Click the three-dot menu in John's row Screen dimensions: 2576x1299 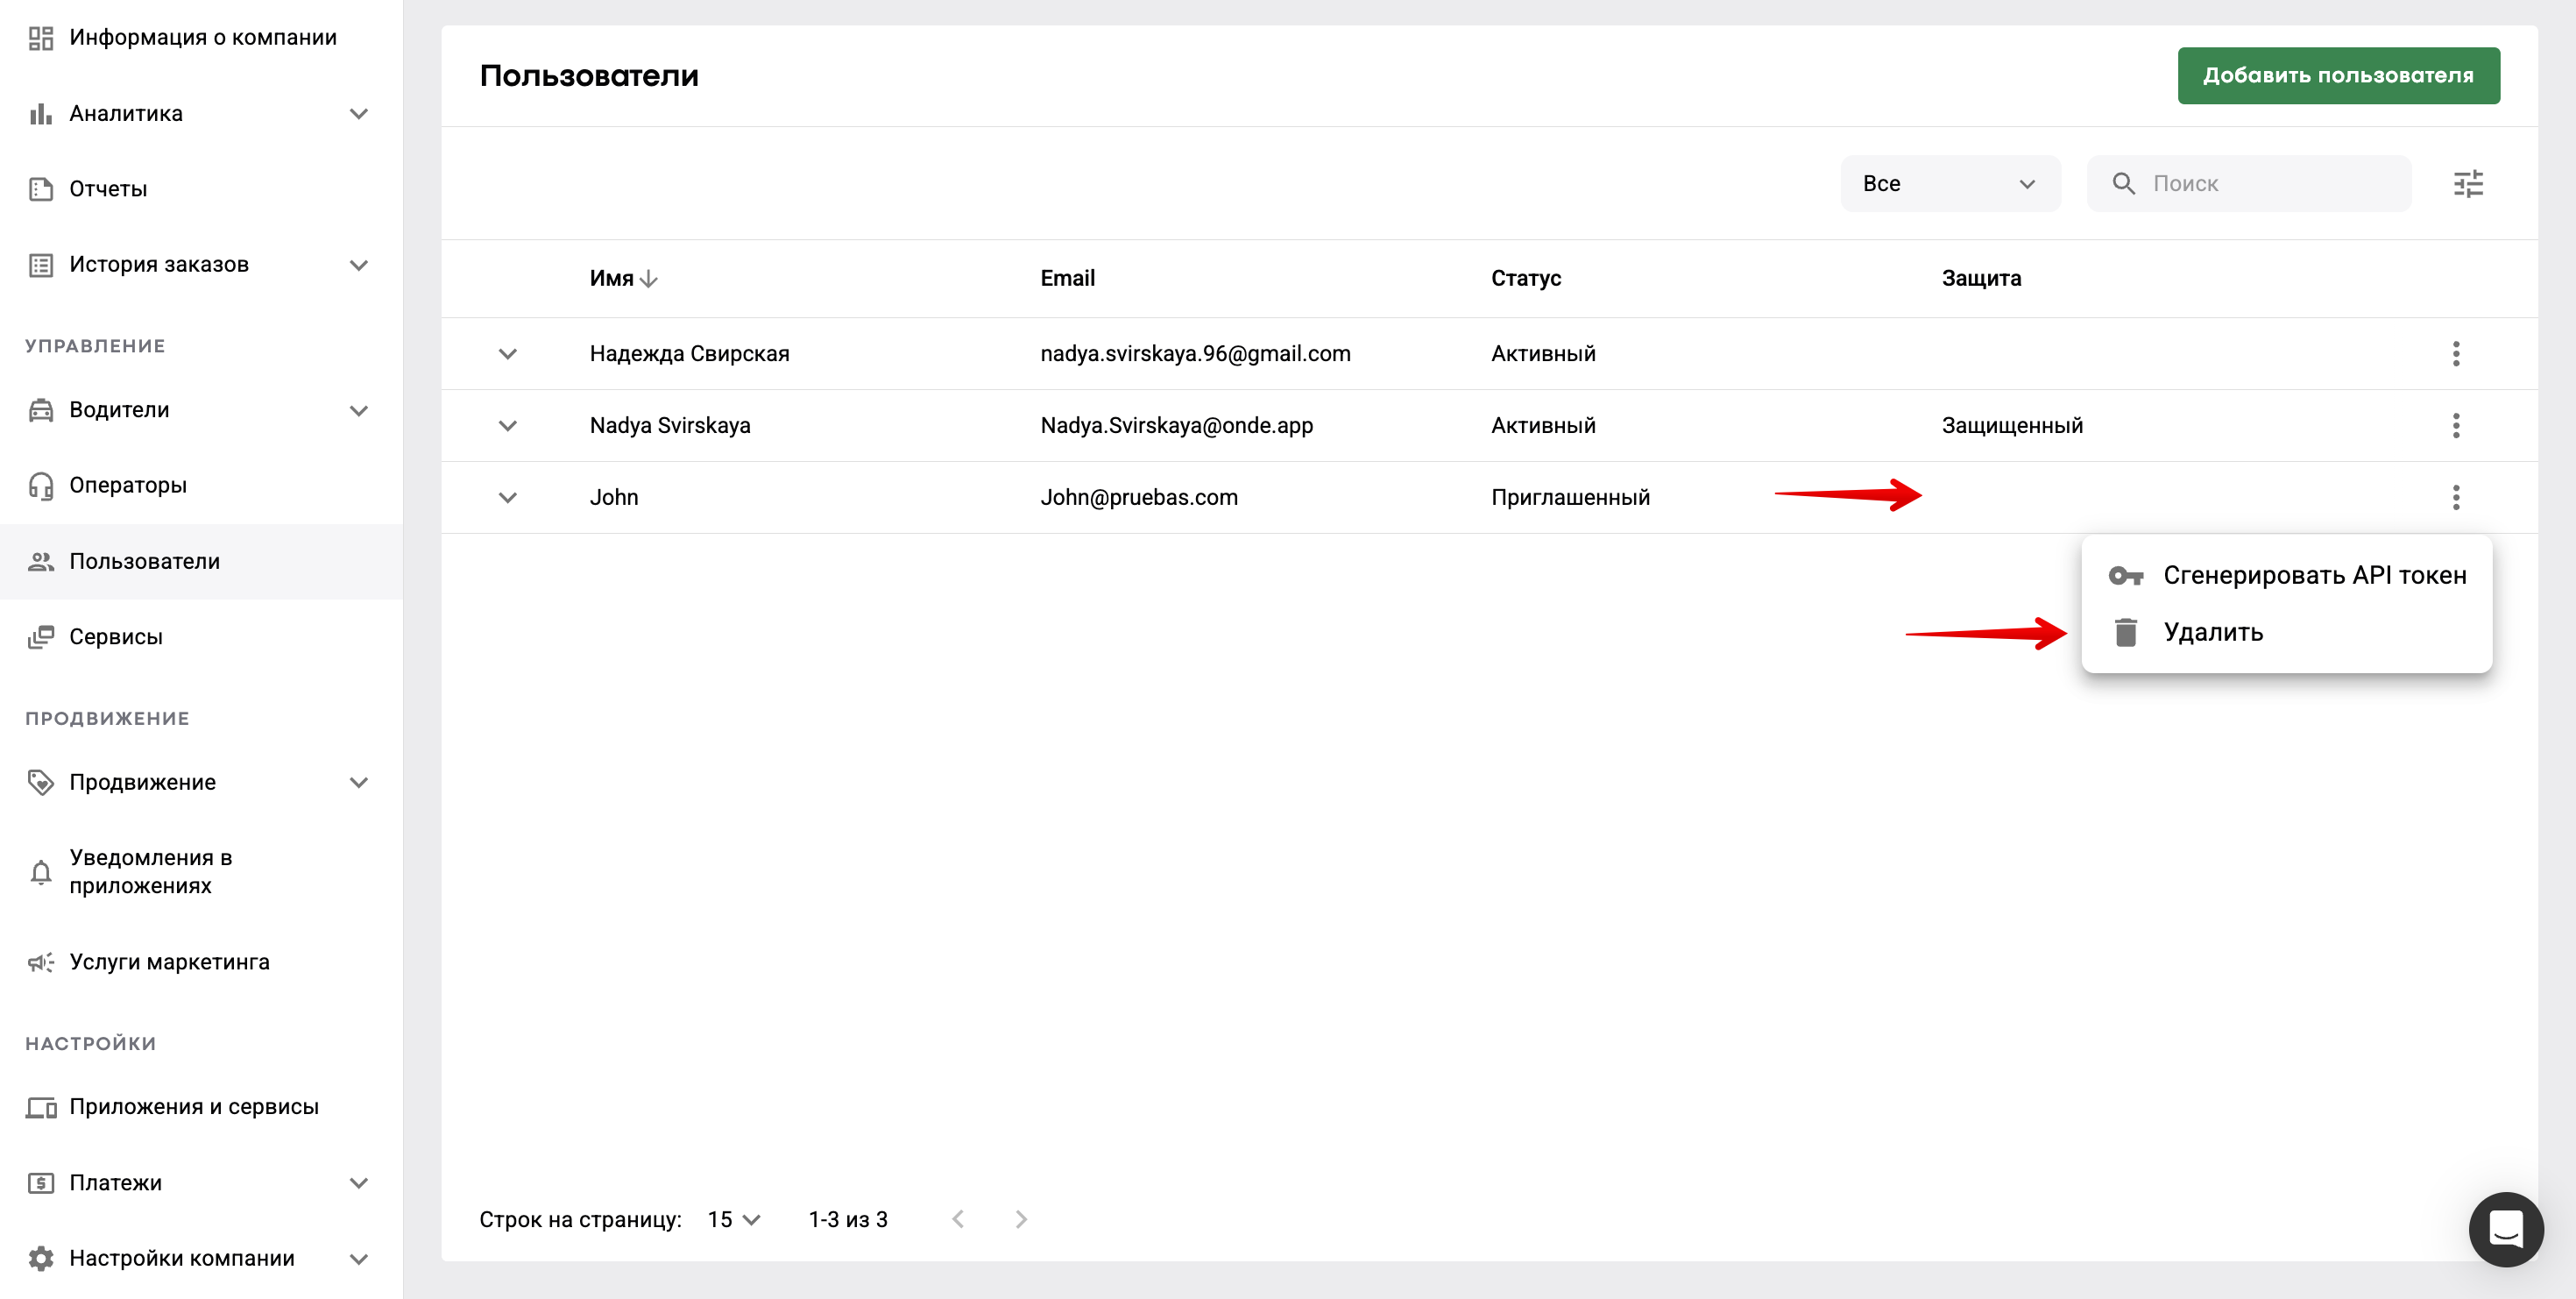coord(2455,497)
